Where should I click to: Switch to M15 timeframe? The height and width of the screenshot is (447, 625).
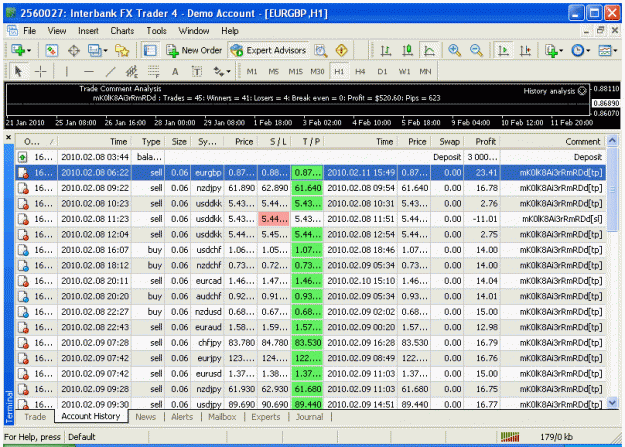[295, 71]
